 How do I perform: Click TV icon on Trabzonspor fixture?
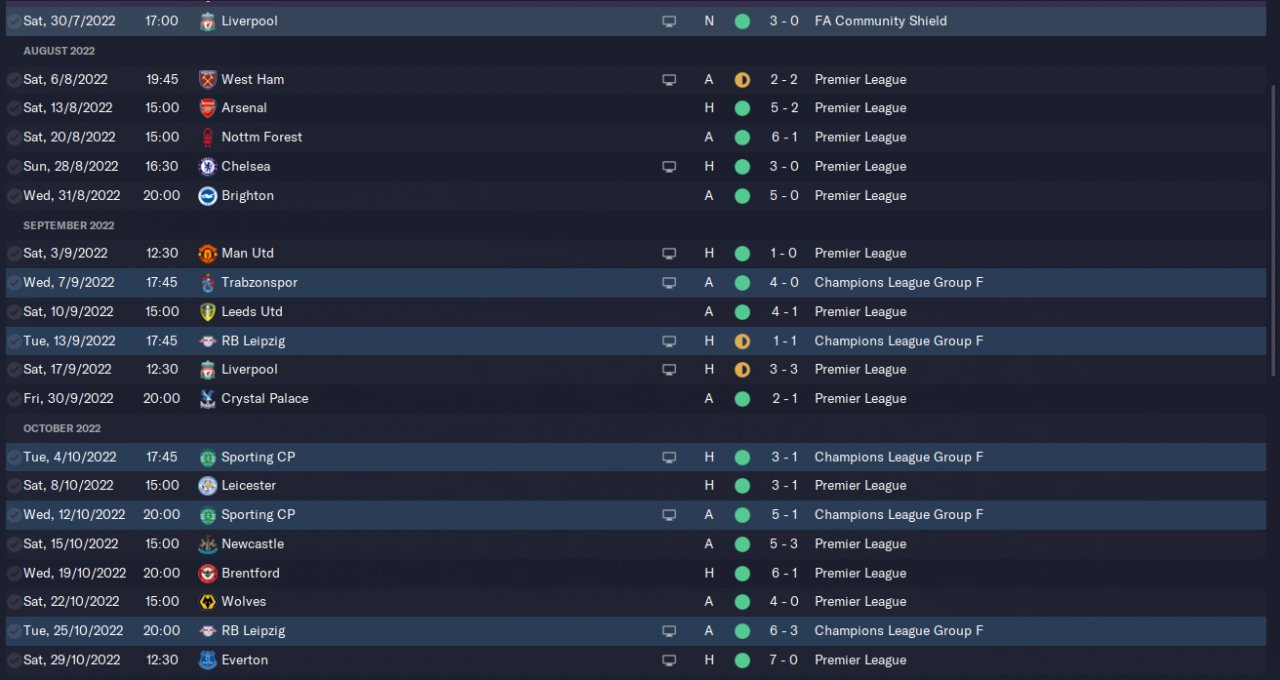click(669, 283)
